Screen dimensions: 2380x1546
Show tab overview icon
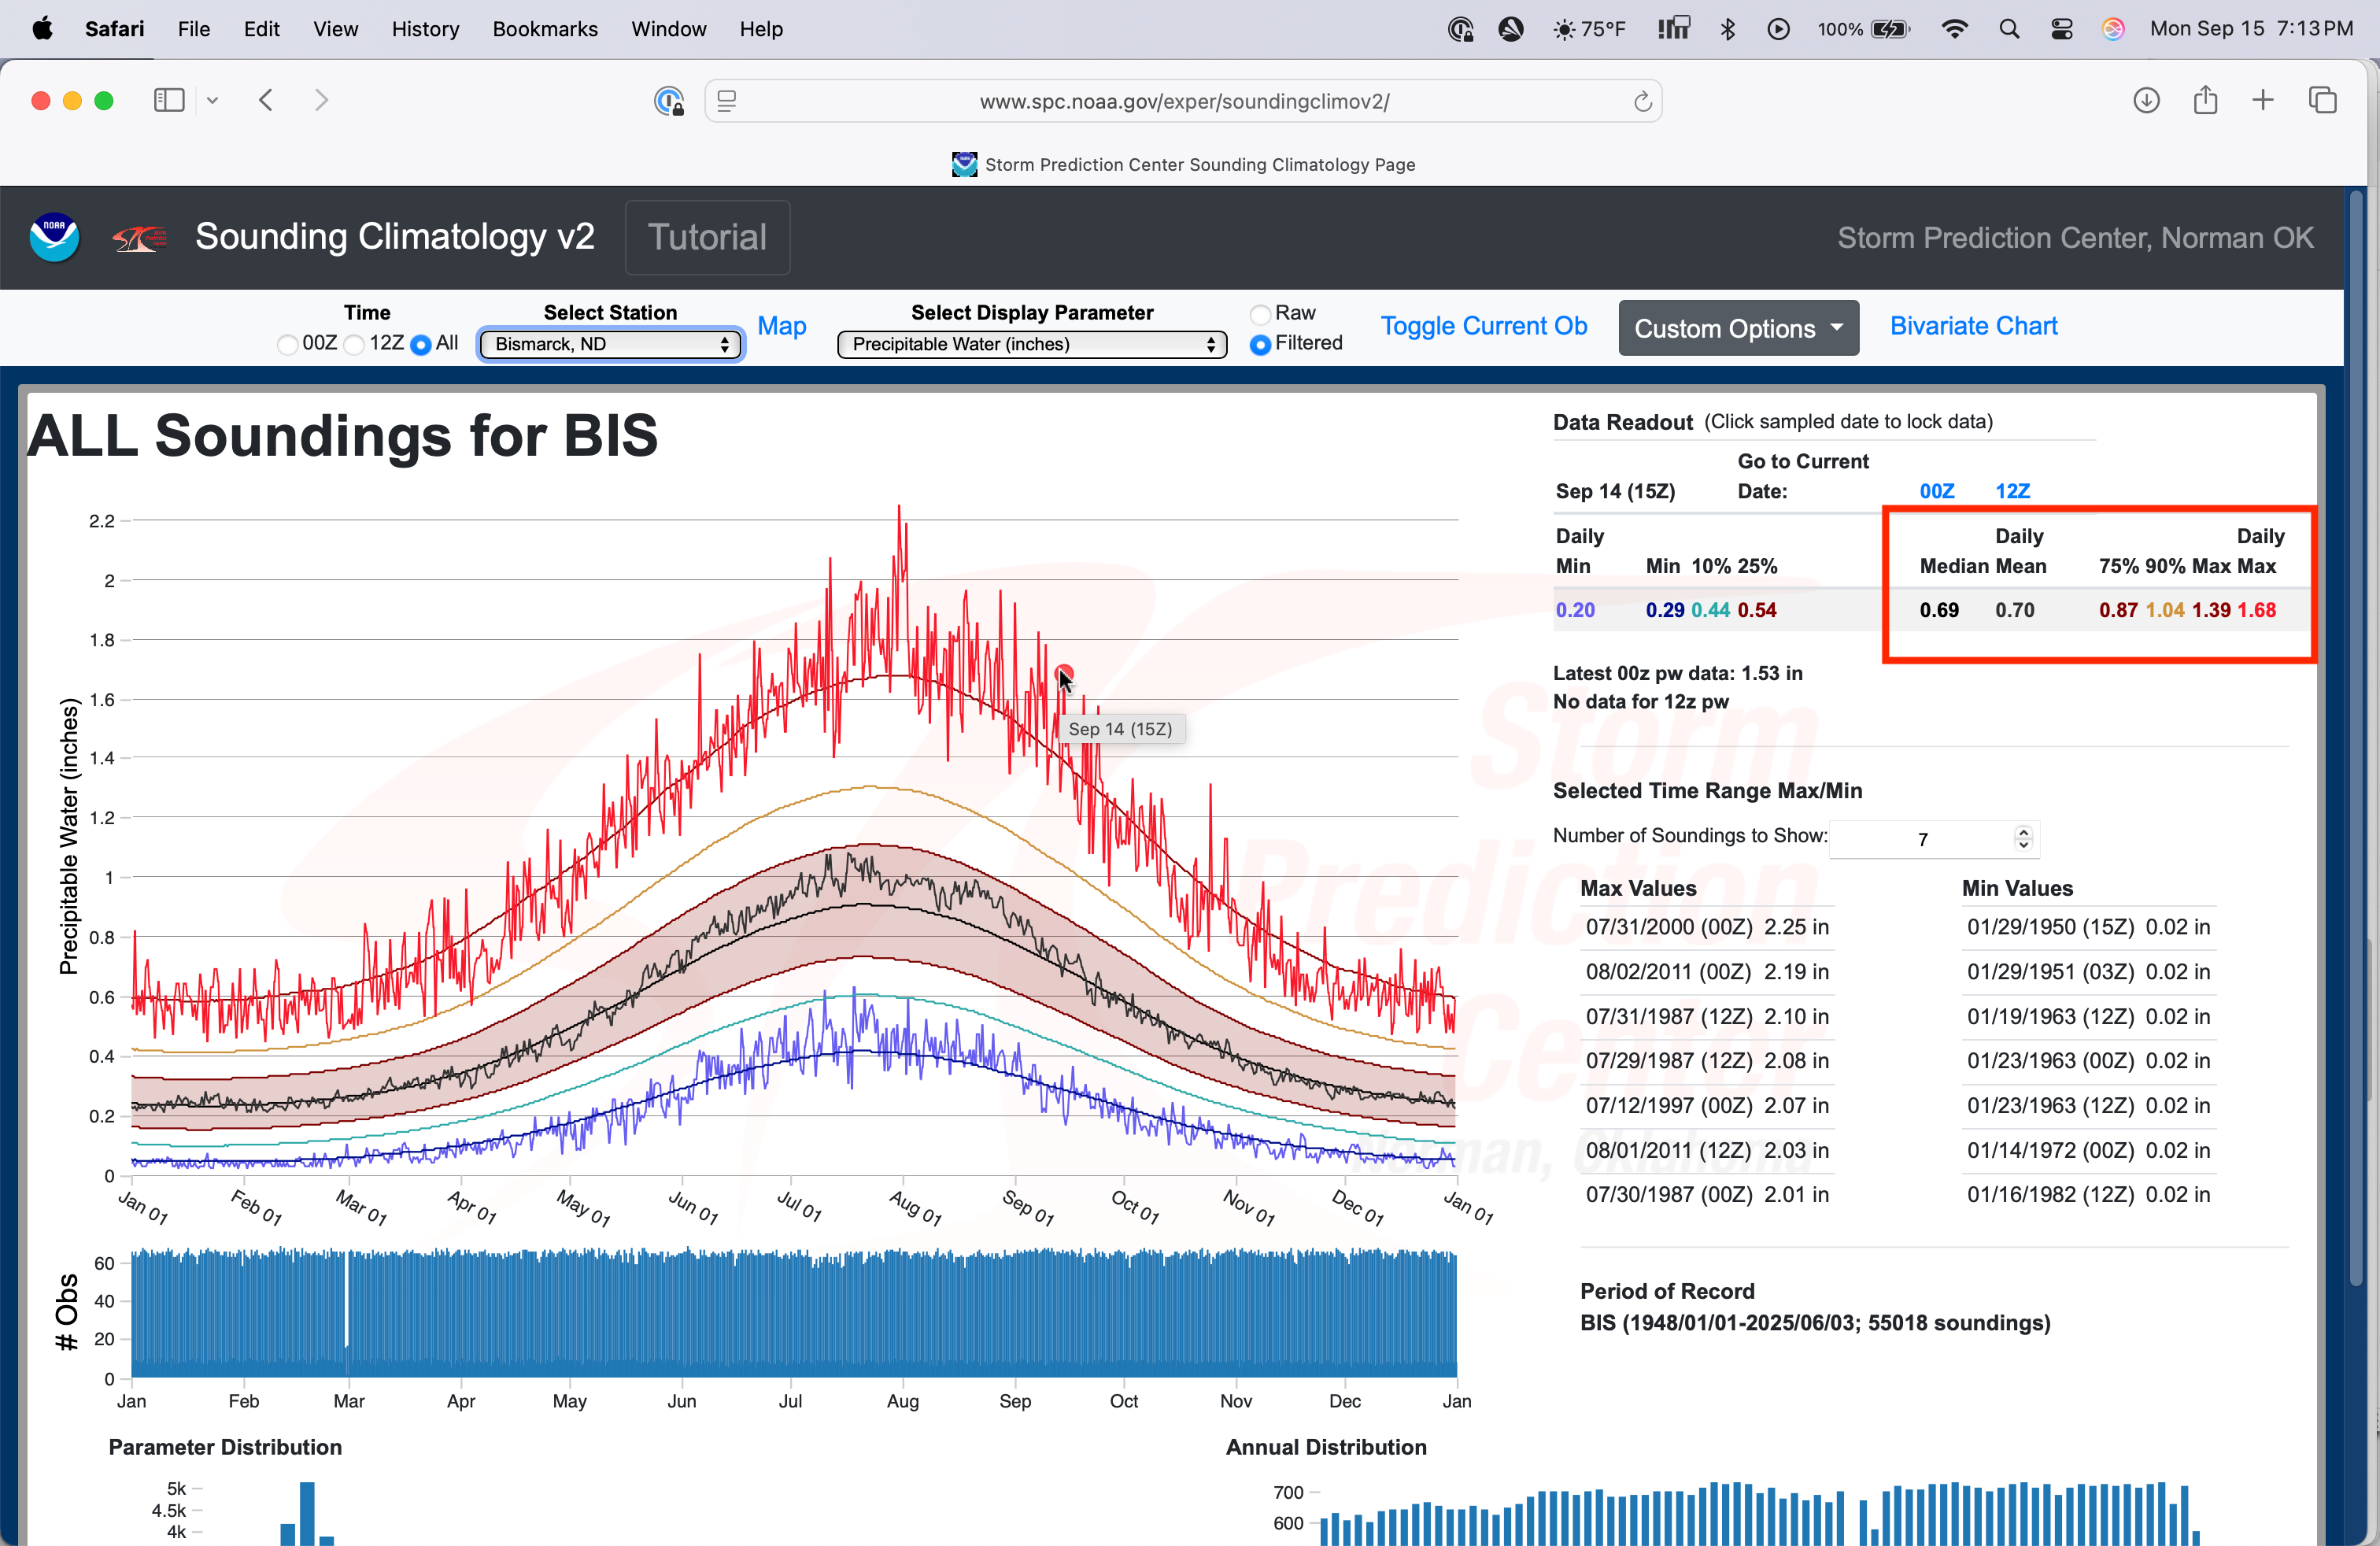click(x=2322, y=100)
